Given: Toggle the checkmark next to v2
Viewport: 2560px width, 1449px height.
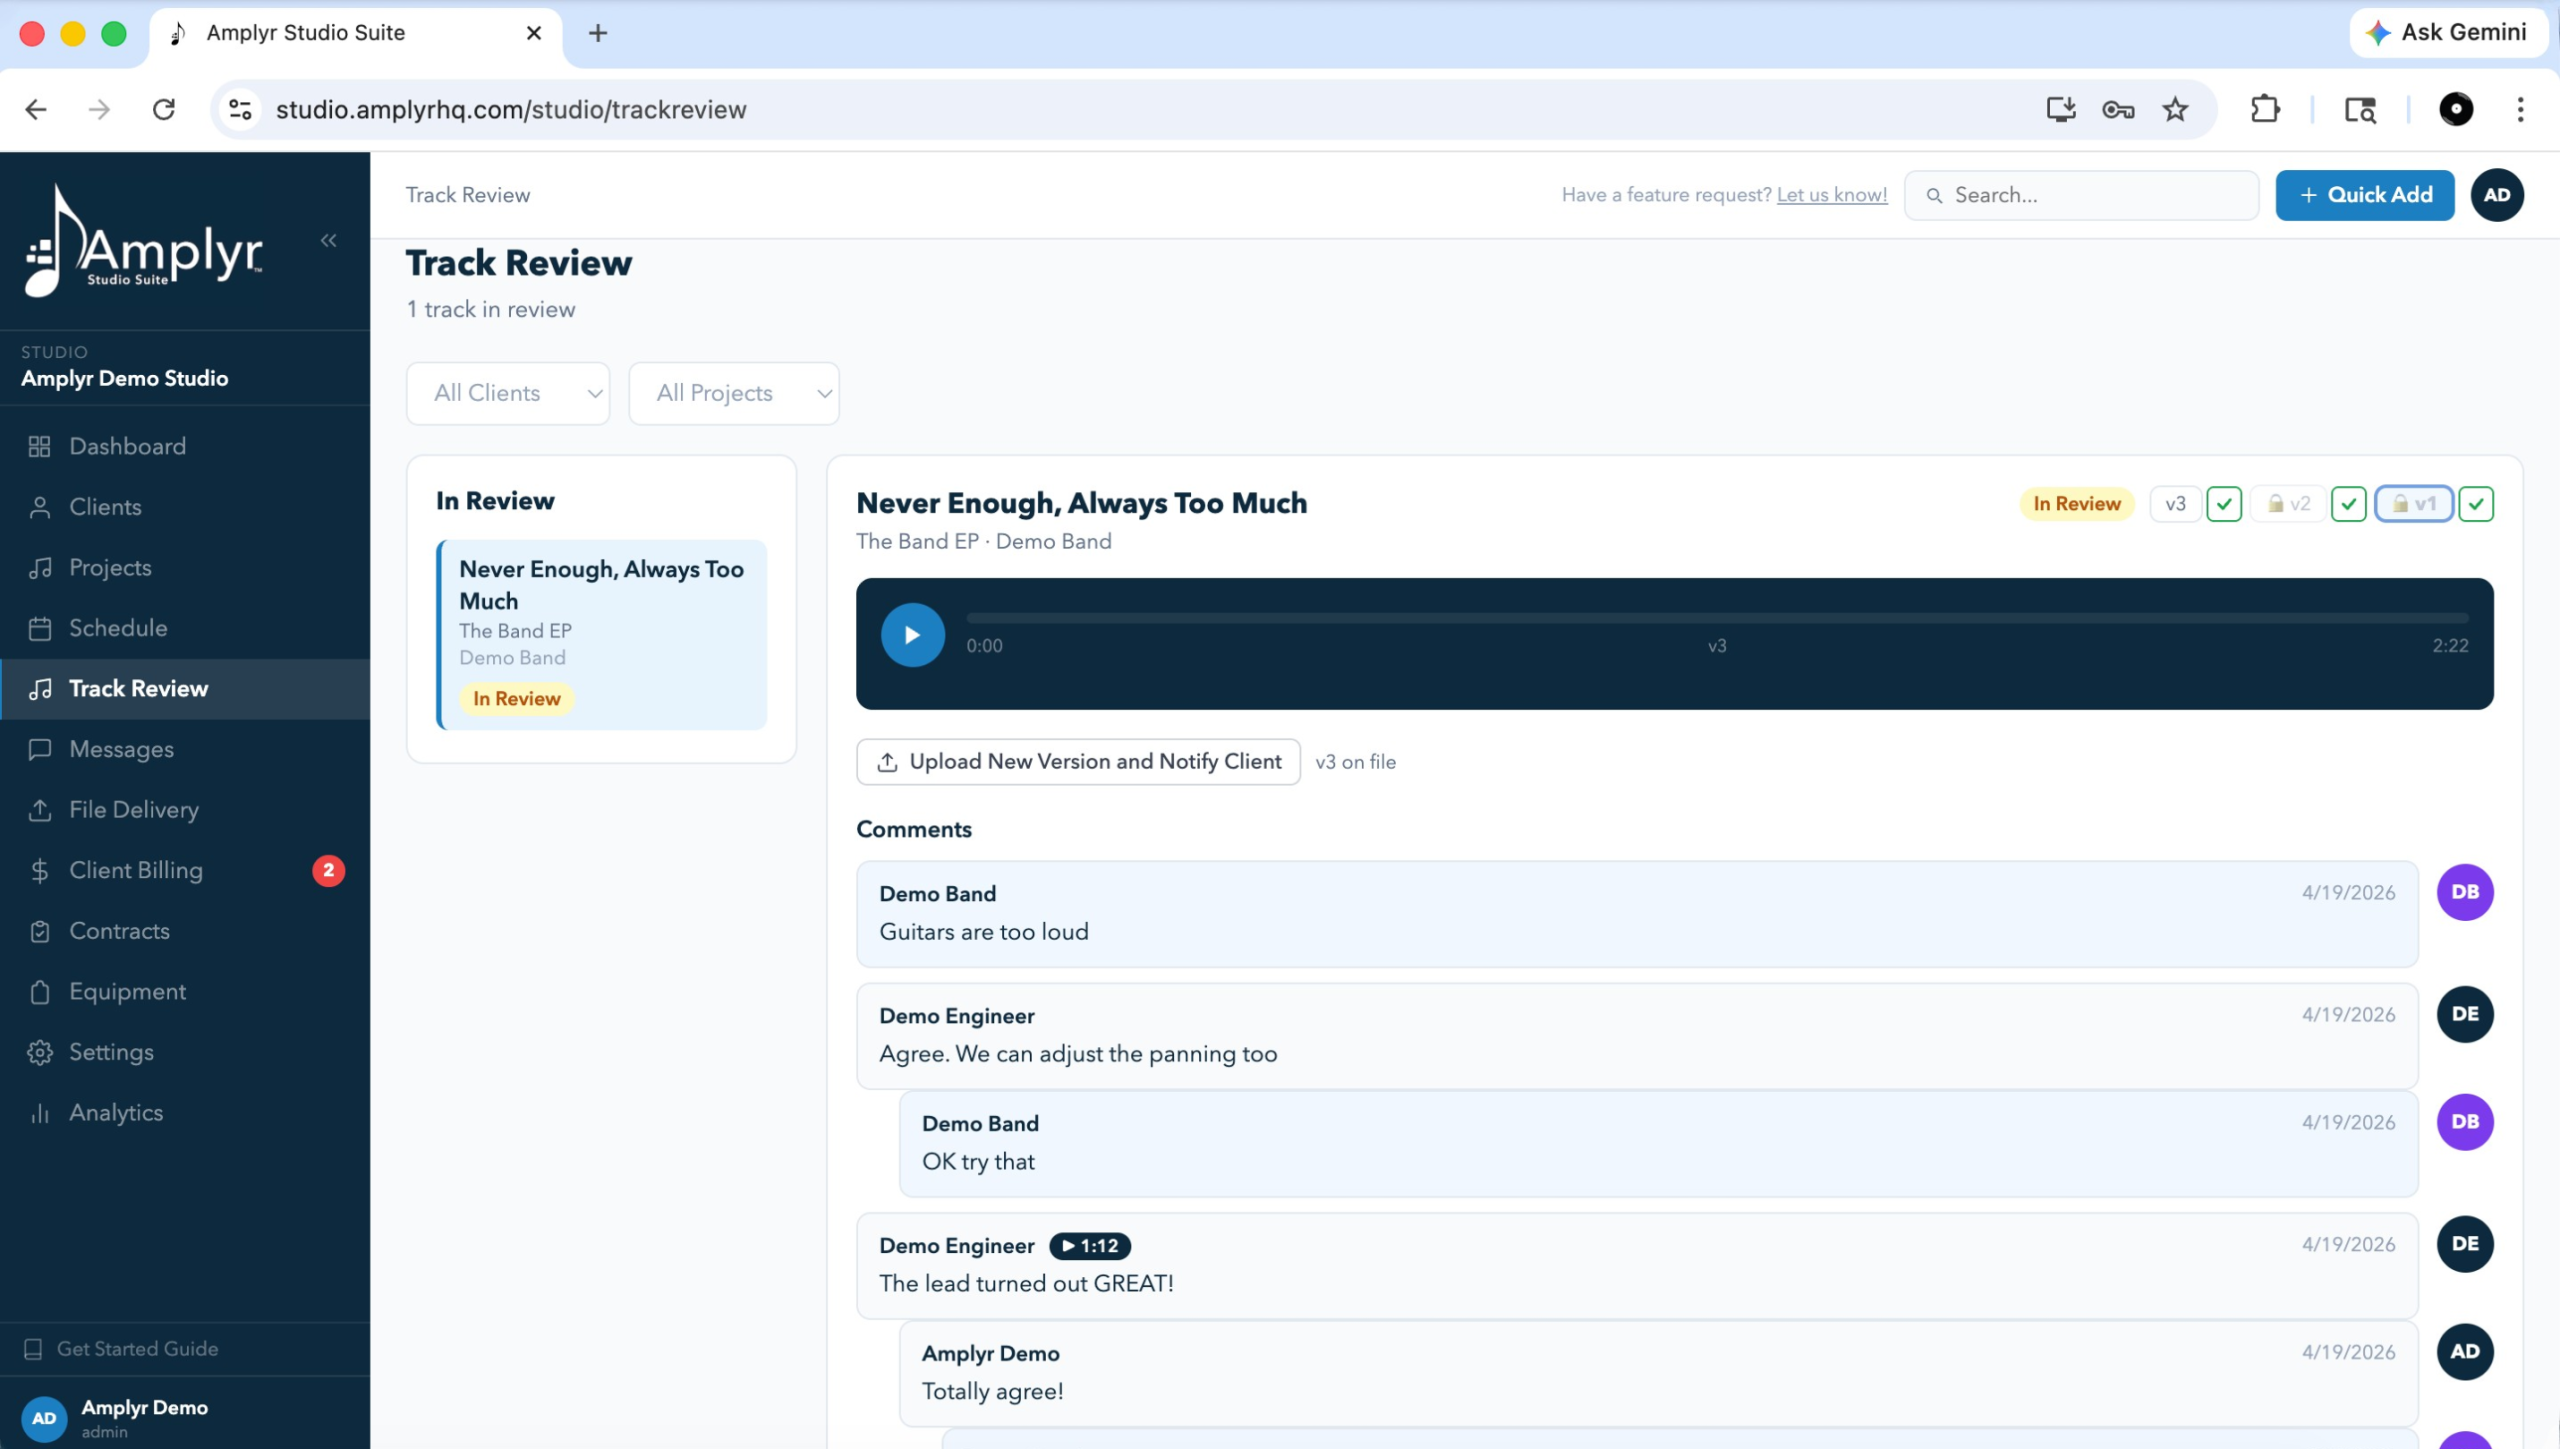Looking at the screenshot, I should click(2348, 504).
